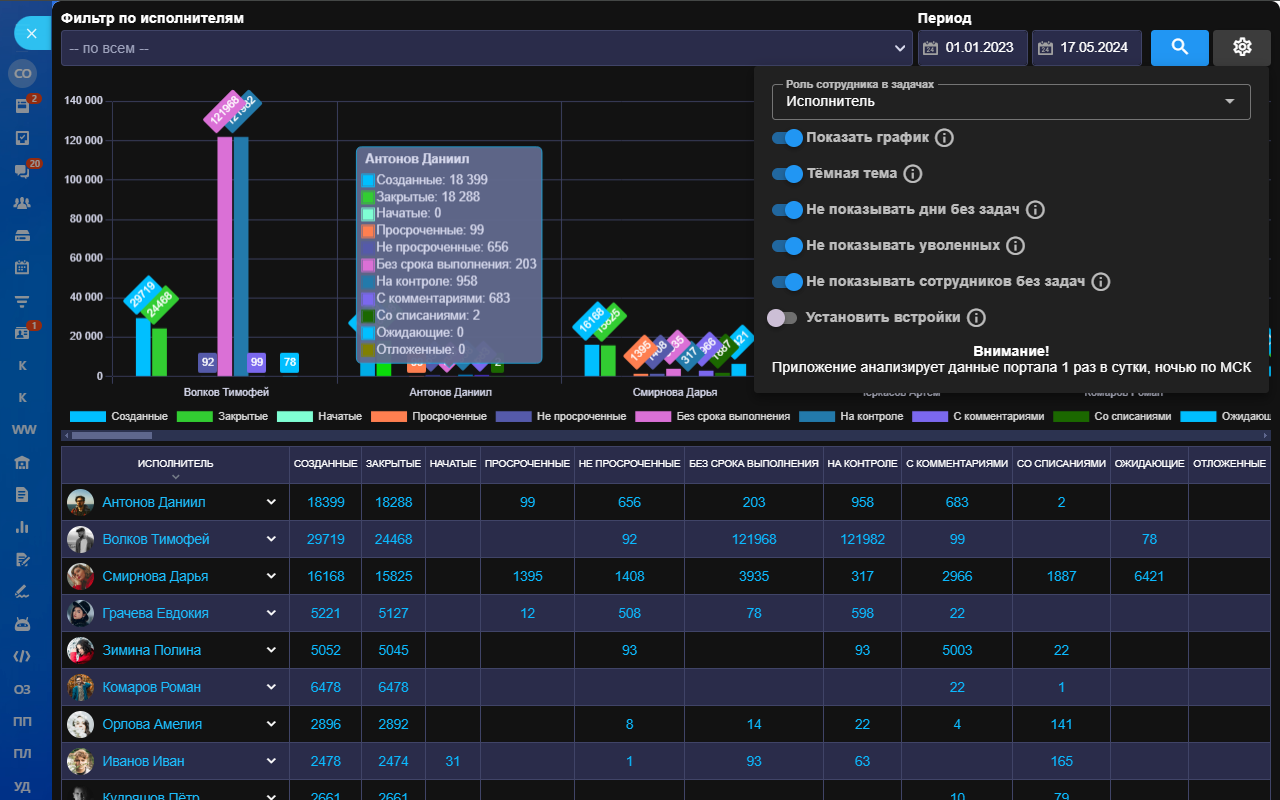1280x800 pixels.
Task: Click the 29719 created count for Волков Тимофей
Action: point(326,539)
